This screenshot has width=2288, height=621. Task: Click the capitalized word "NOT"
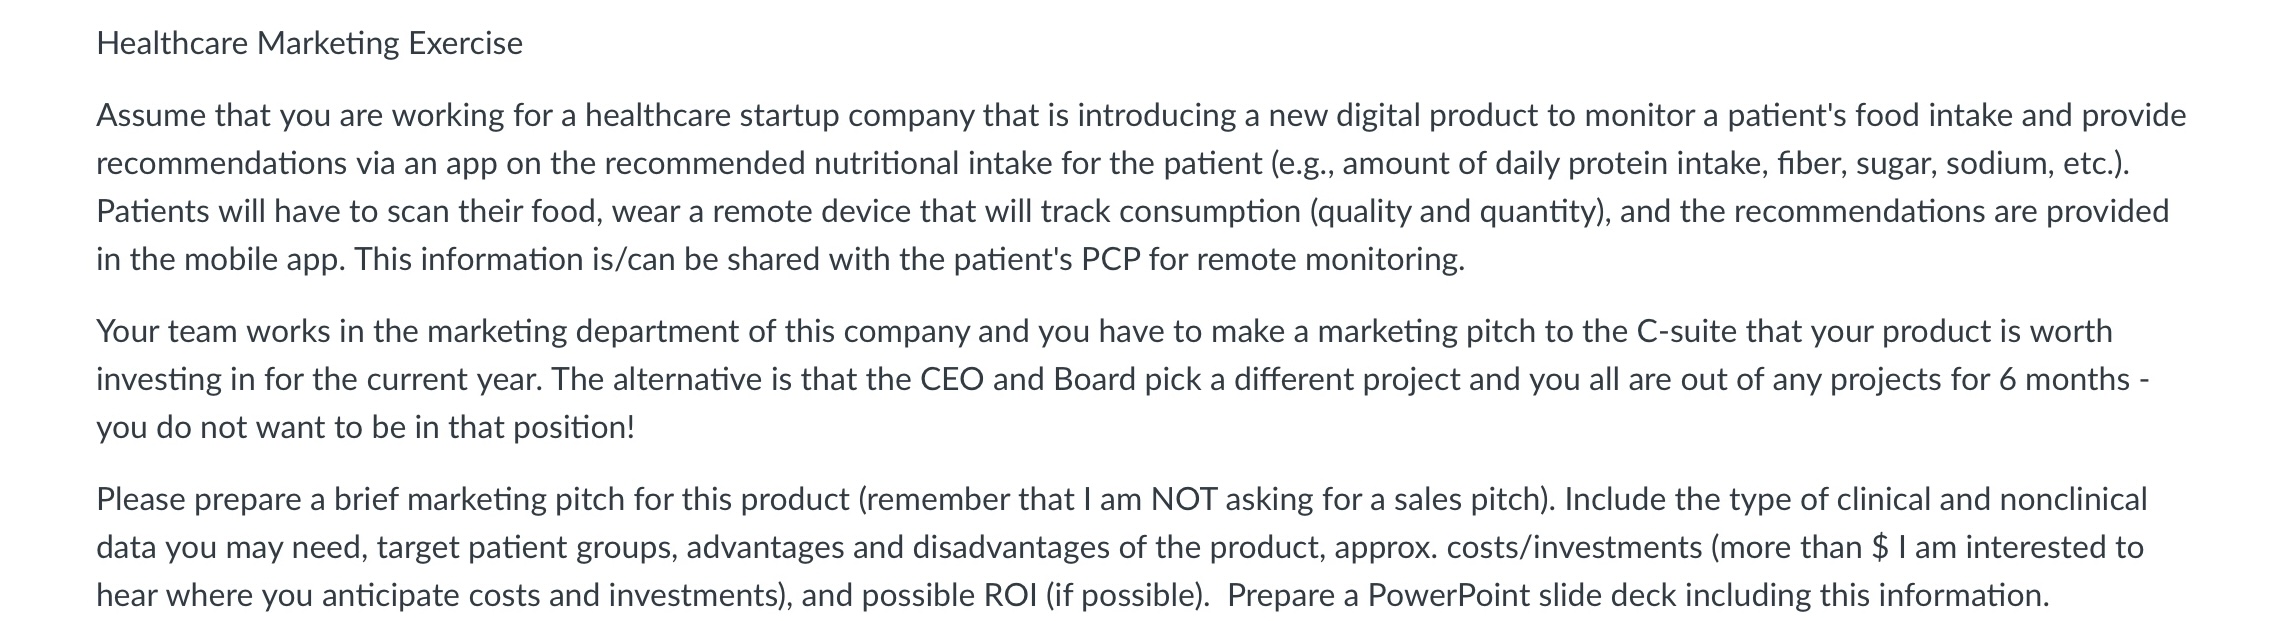pyautogui.click(x=1184, y=500)
